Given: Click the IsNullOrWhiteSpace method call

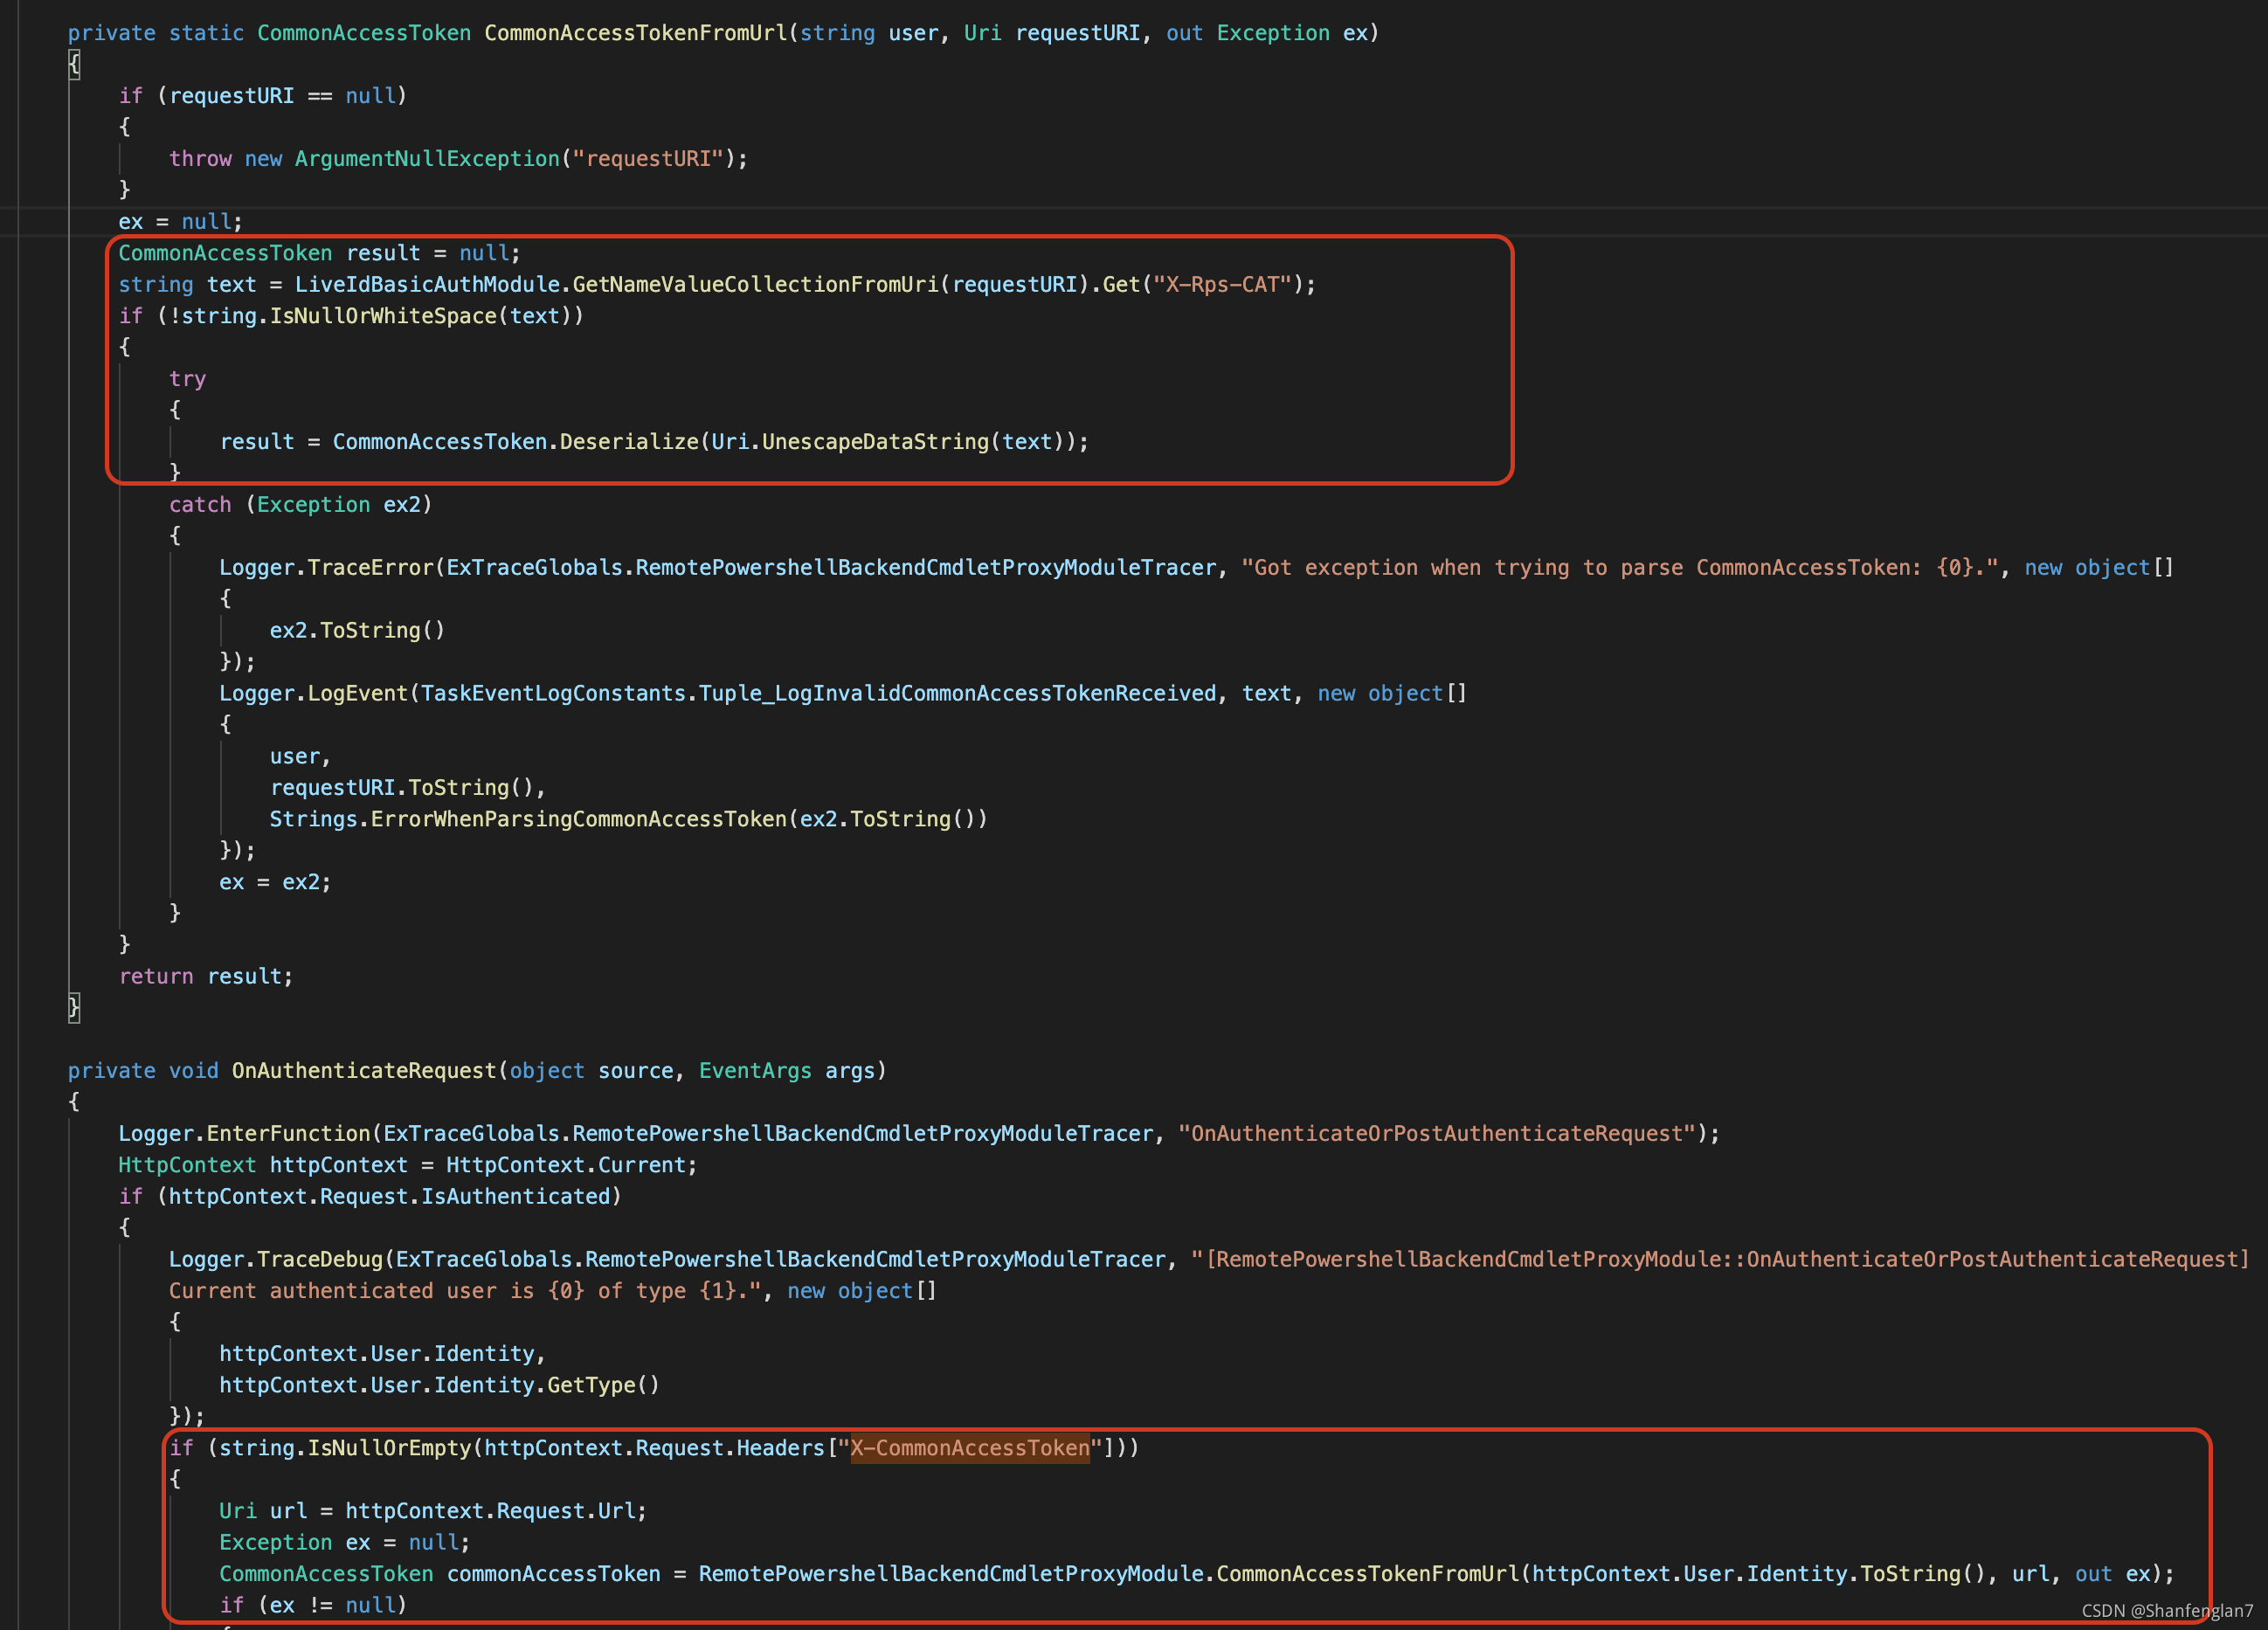Looking at the screenshot, I should tap(383, 316).
